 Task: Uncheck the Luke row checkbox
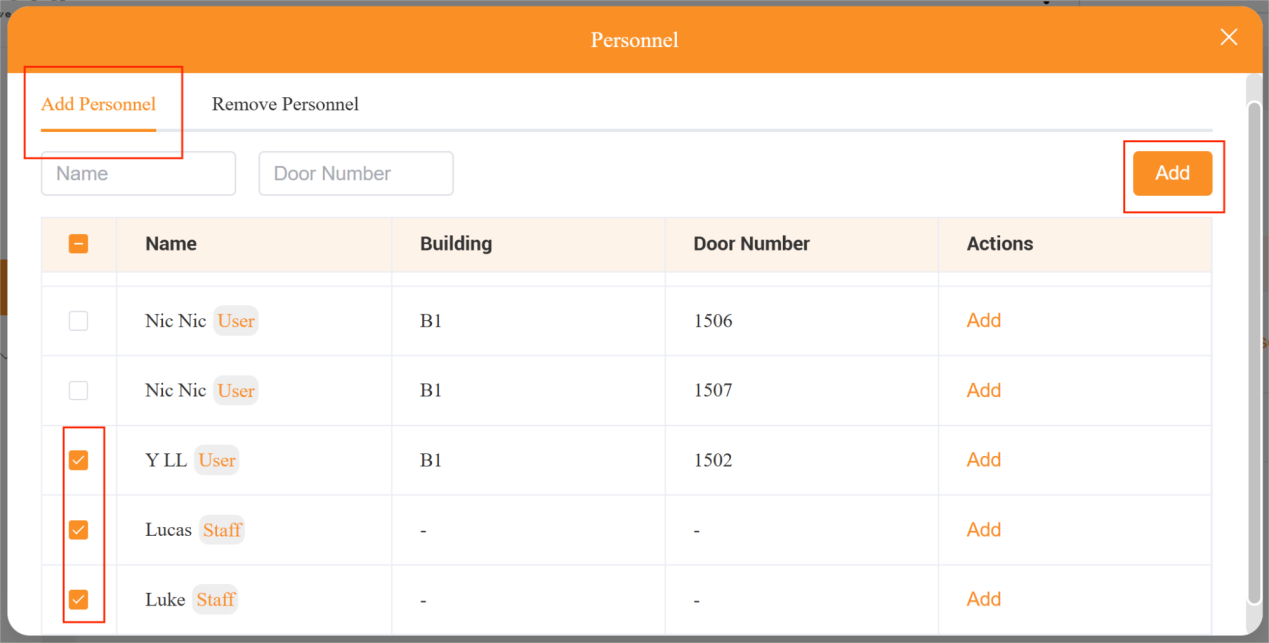point(78,600)
